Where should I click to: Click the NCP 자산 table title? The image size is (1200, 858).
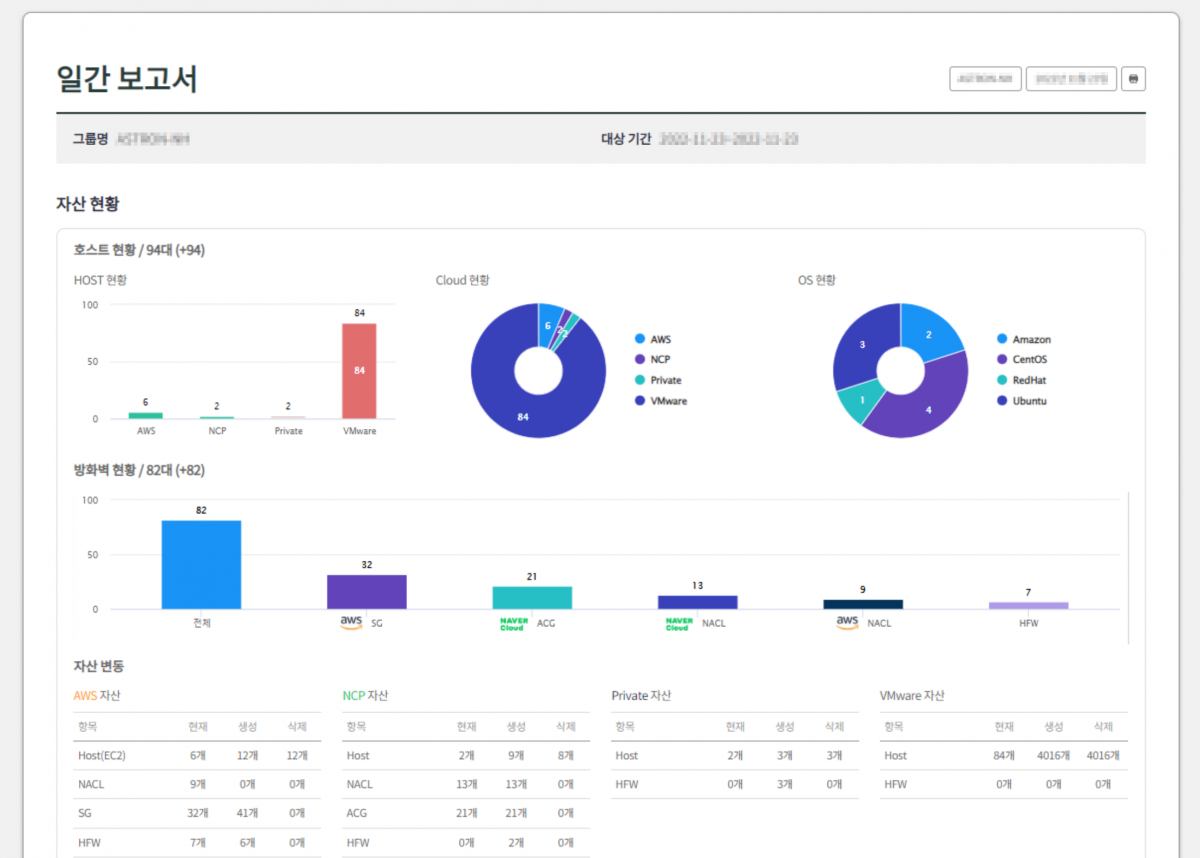point(365,695)
